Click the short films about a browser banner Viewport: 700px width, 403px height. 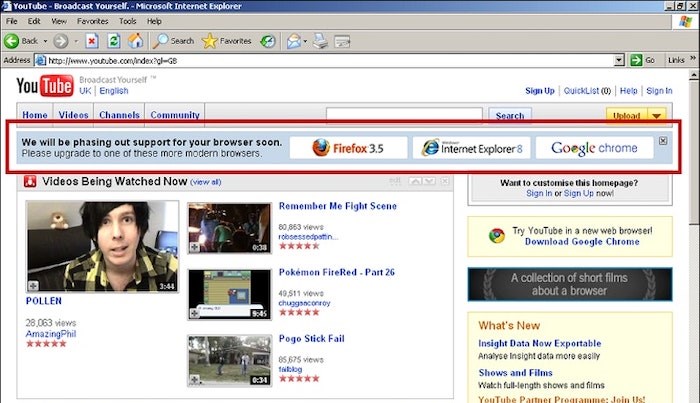click(x=570, y=284)
